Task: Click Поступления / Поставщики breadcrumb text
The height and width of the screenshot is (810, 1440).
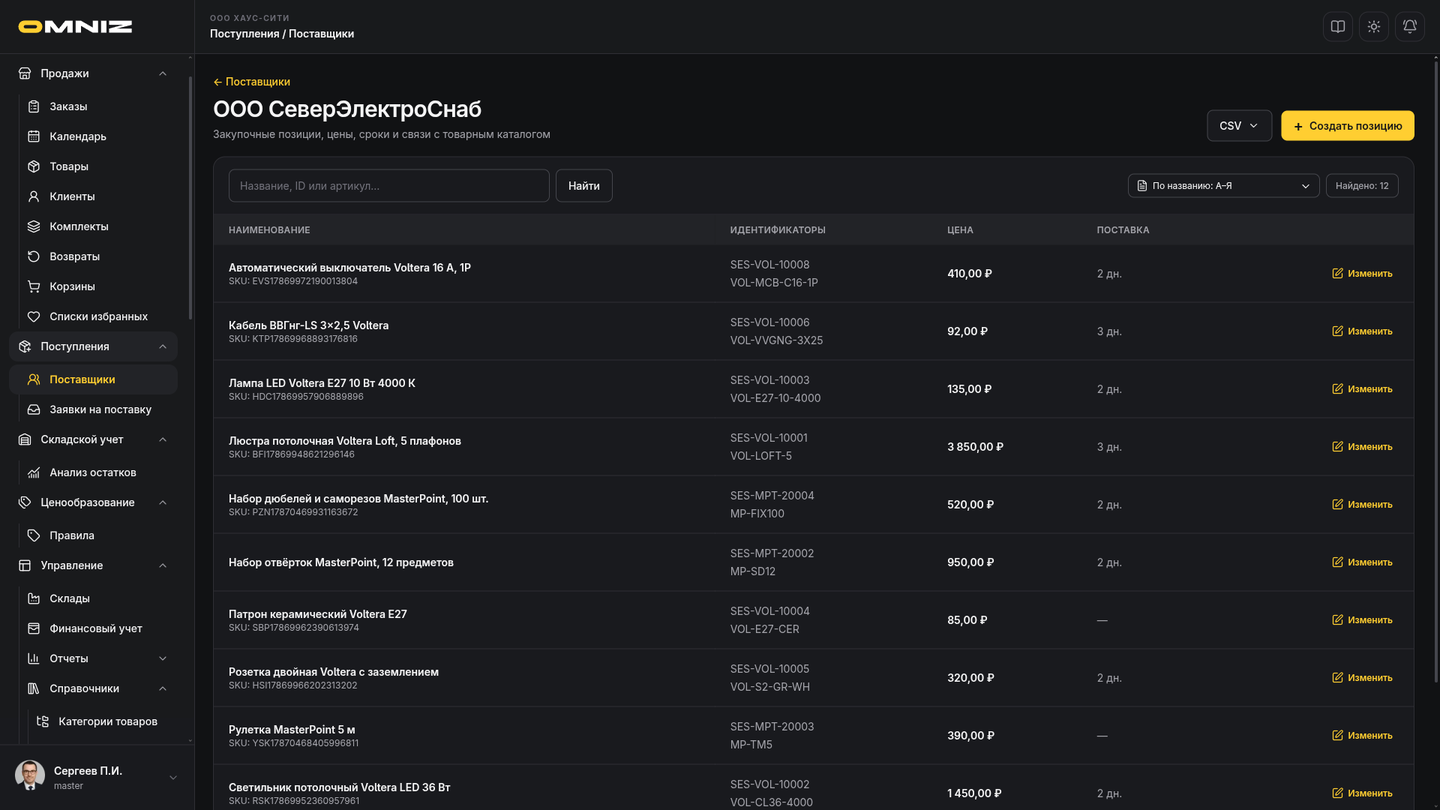Action: pos(282,34)
